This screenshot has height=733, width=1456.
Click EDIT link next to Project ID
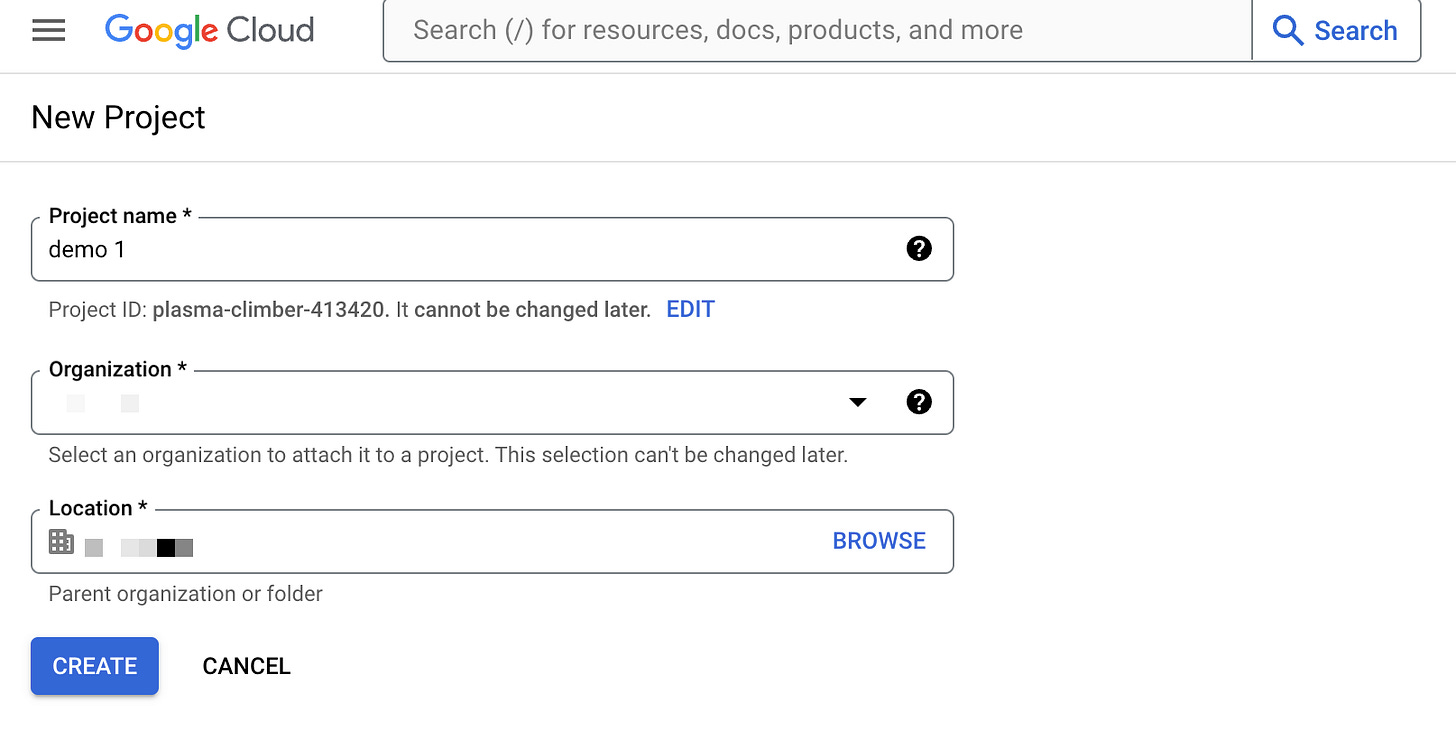click(x=690, y=310)
